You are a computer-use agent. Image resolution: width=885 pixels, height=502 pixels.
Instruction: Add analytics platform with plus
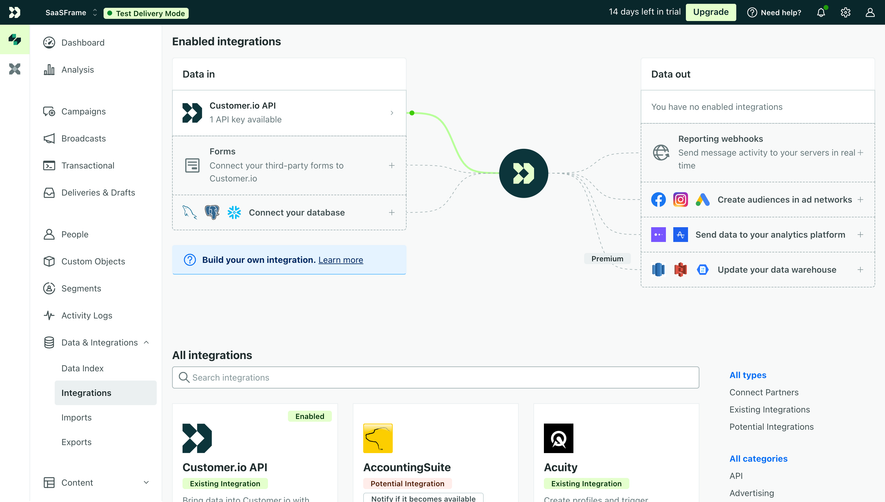860,234
